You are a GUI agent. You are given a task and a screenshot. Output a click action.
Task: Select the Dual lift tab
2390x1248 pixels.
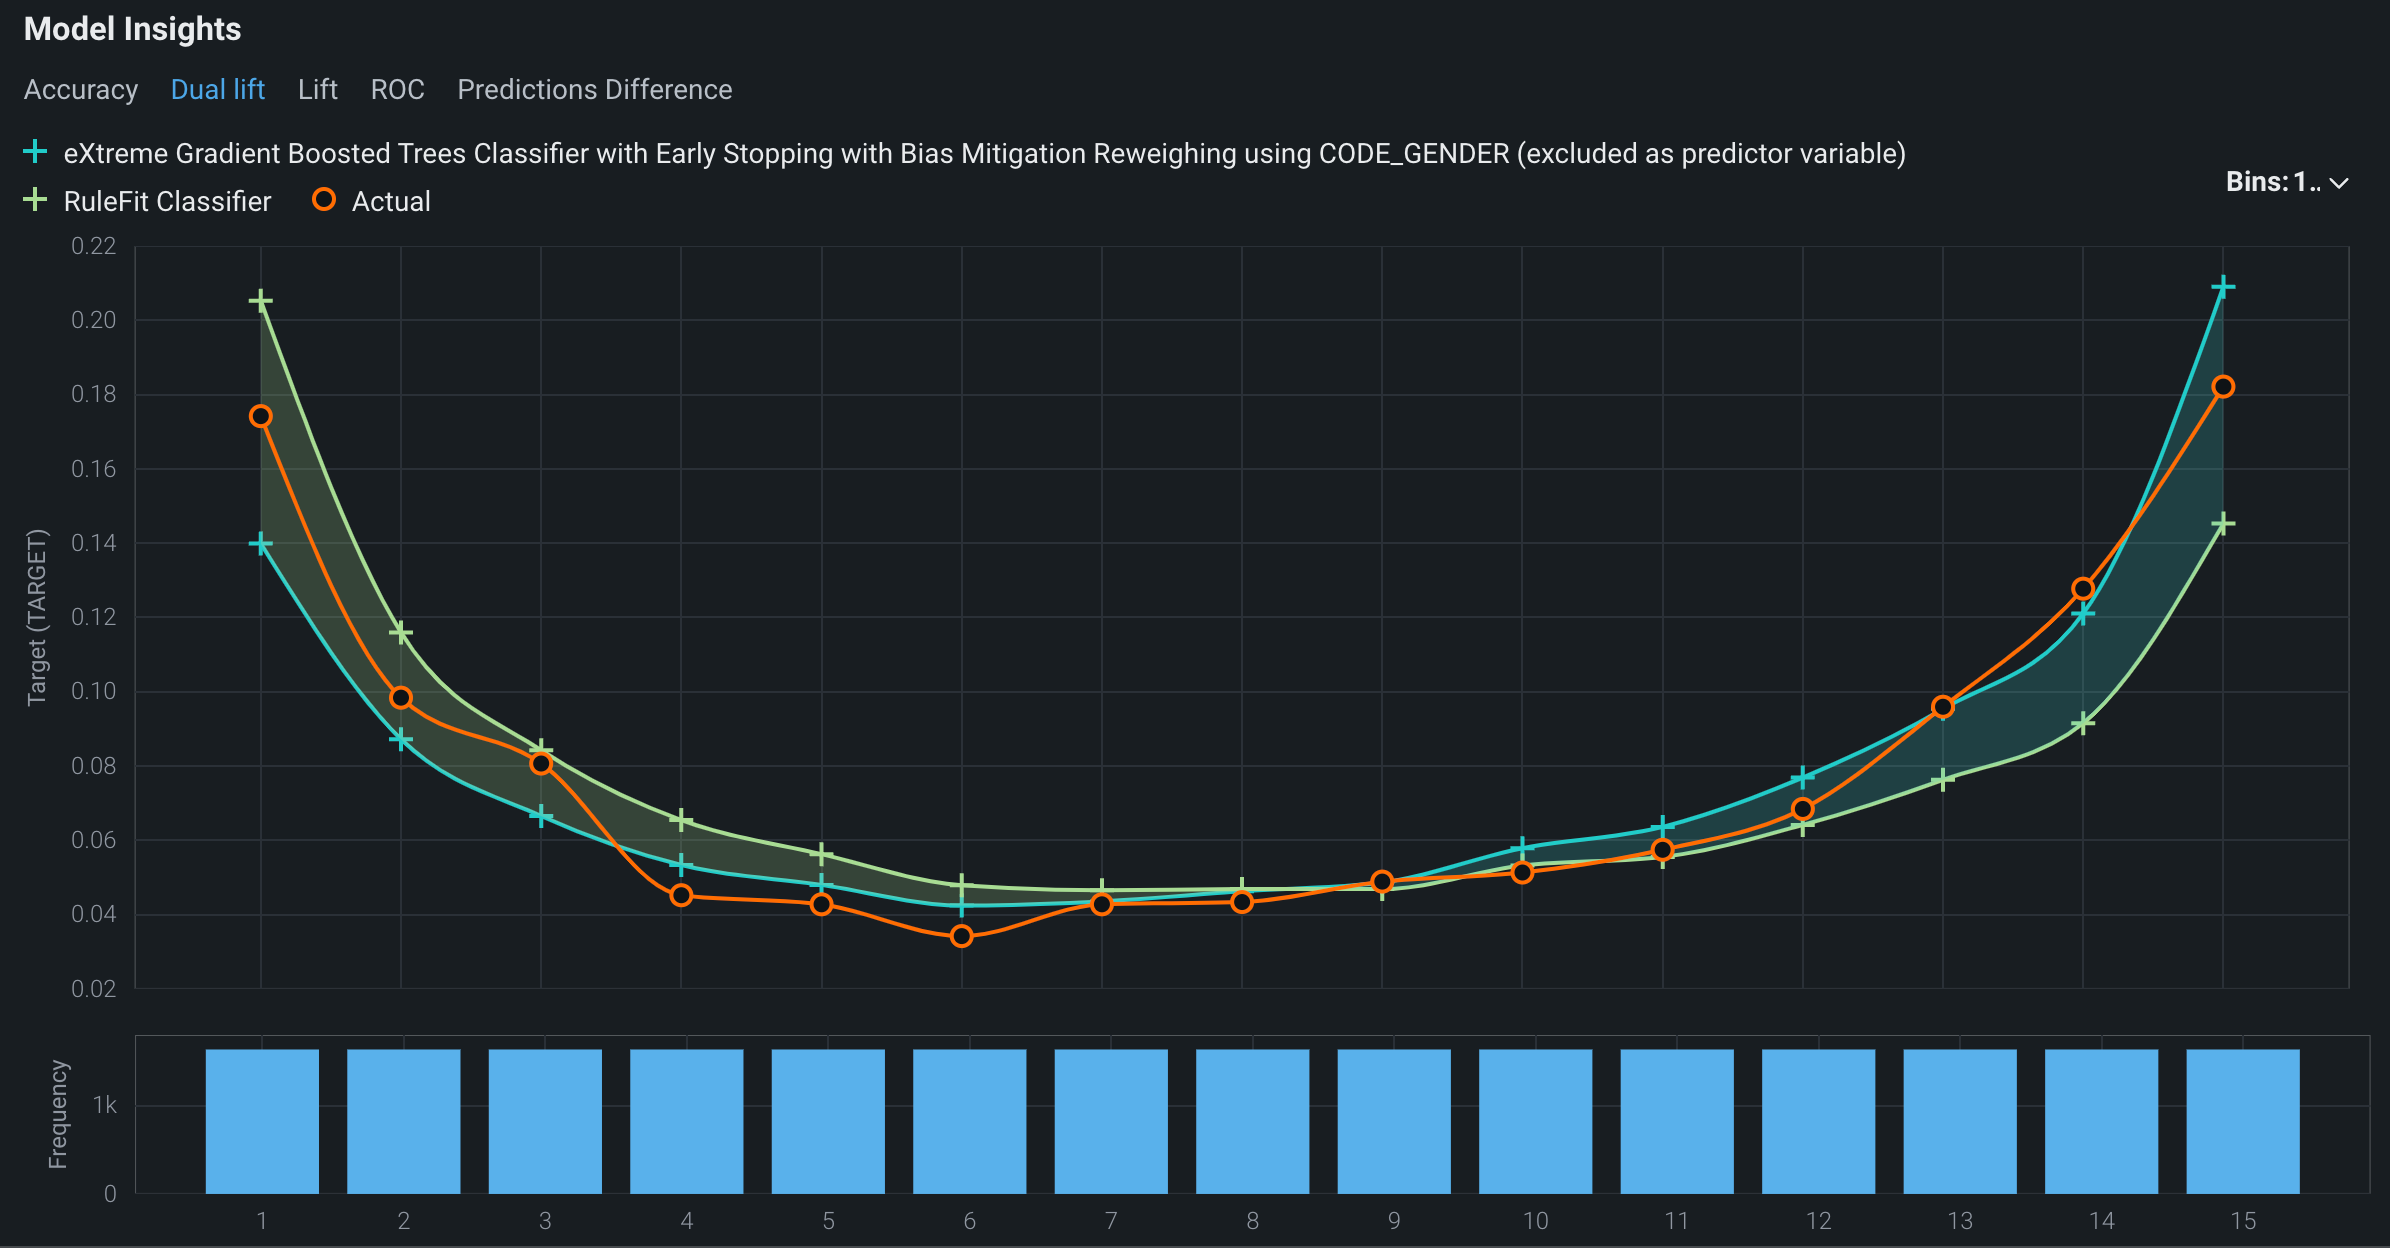click(x=217, y=90)
